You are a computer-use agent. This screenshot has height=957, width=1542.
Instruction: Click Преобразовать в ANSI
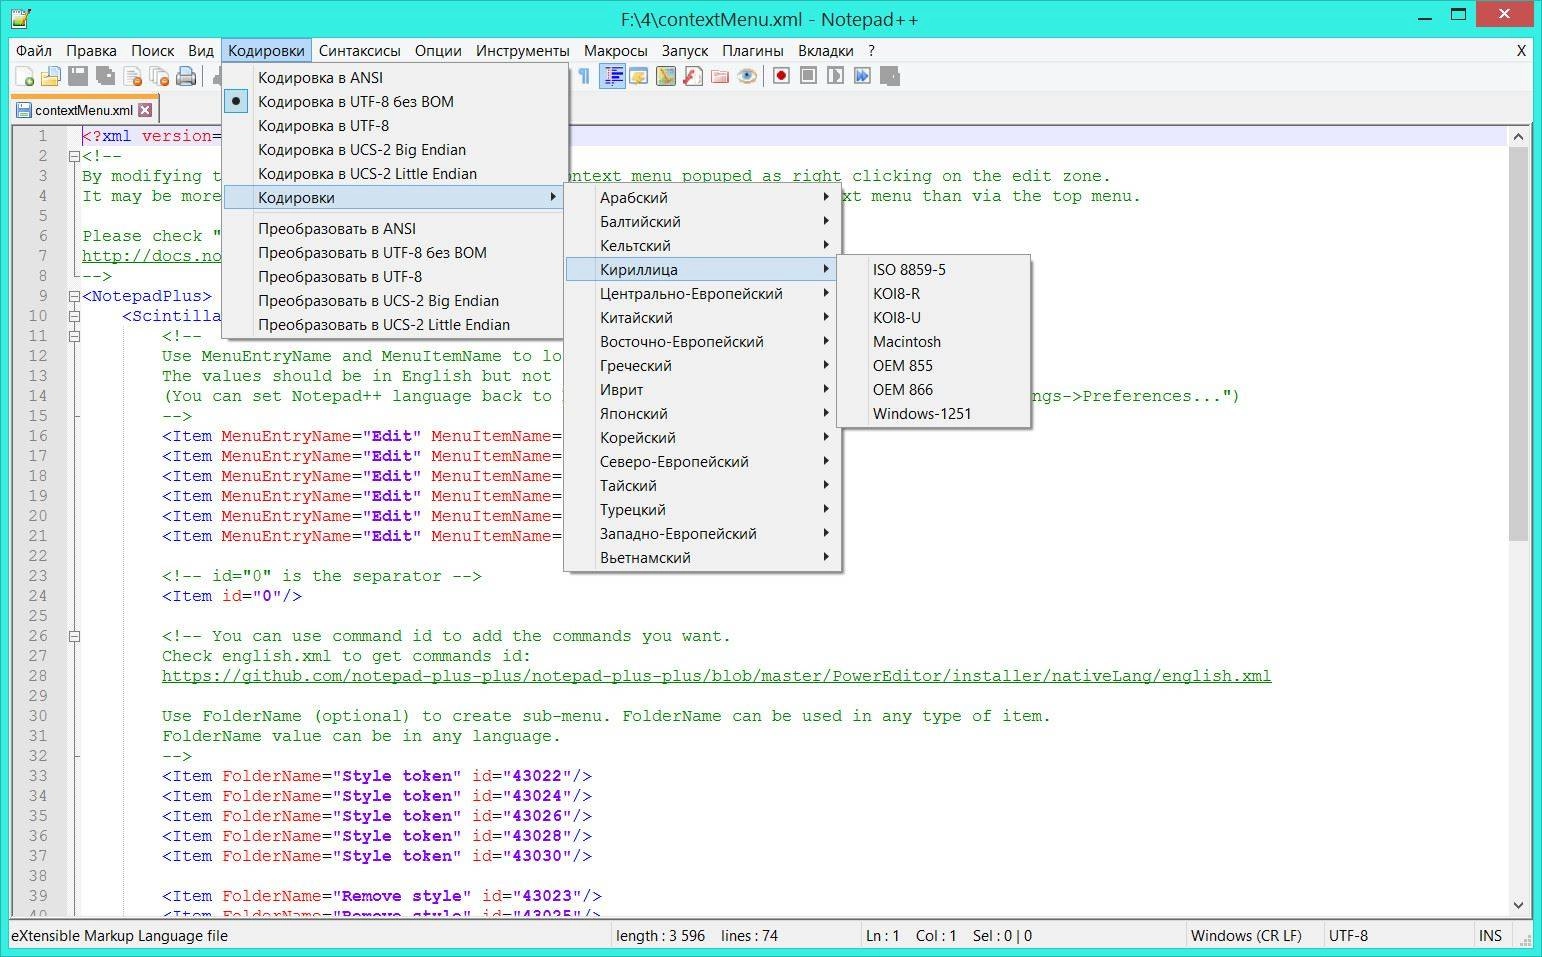[x=394, y=228]
